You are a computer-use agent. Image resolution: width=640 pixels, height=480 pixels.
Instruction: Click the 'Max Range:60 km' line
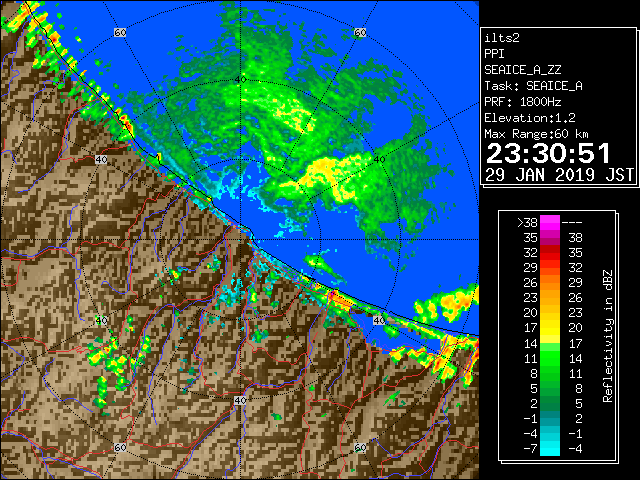pos(536,134)
